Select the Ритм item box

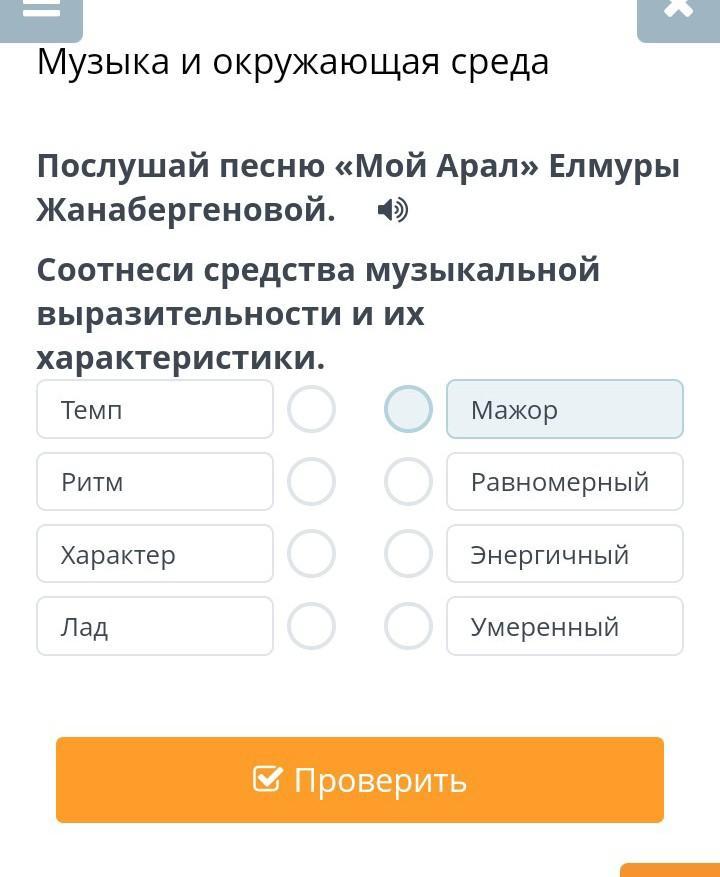click(x=155, y=482)
